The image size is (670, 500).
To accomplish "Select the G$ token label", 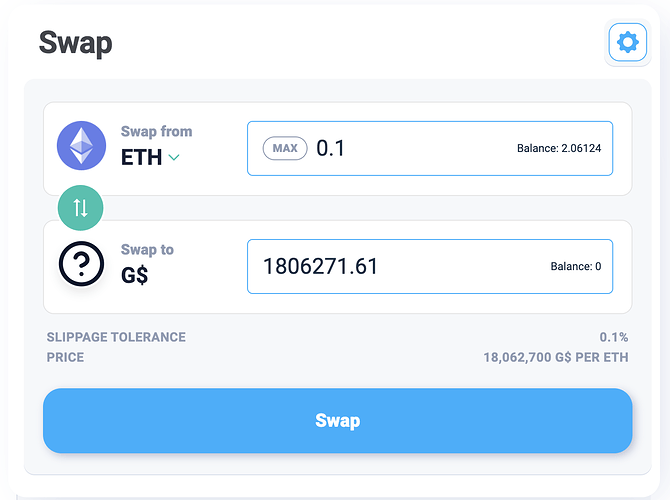I will 135,275.
